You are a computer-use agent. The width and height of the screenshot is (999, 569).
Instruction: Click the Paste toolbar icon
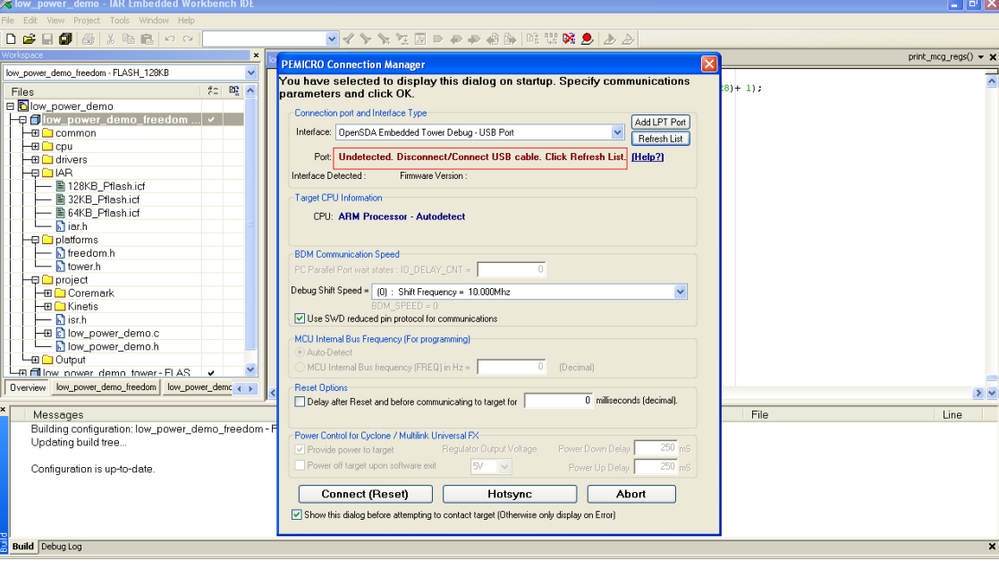pyautogui.click(x=147, y=40)
